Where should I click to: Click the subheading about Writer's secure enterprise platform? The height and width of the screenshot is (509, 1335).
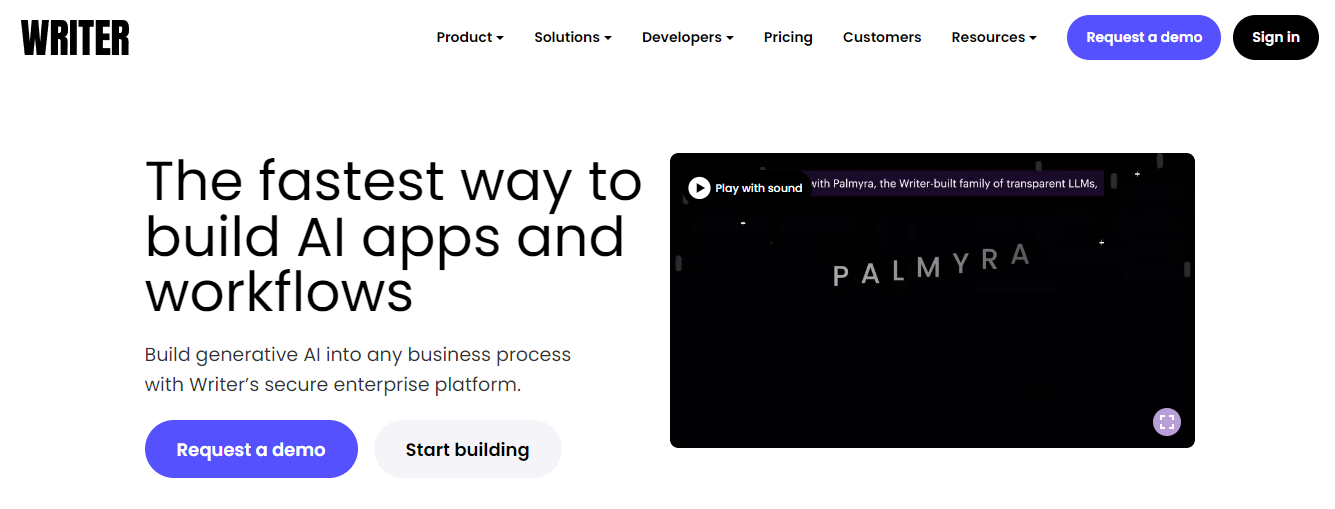point(357,369)
